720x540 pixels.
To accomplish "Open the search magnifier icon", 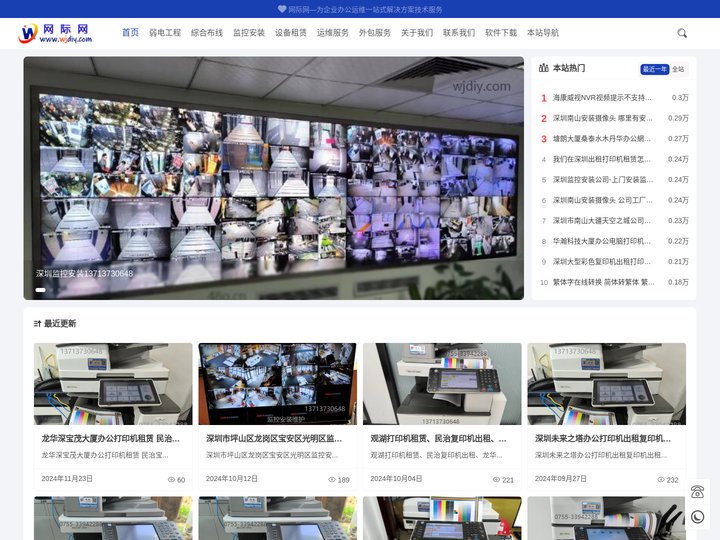I will tap(682, 33).
